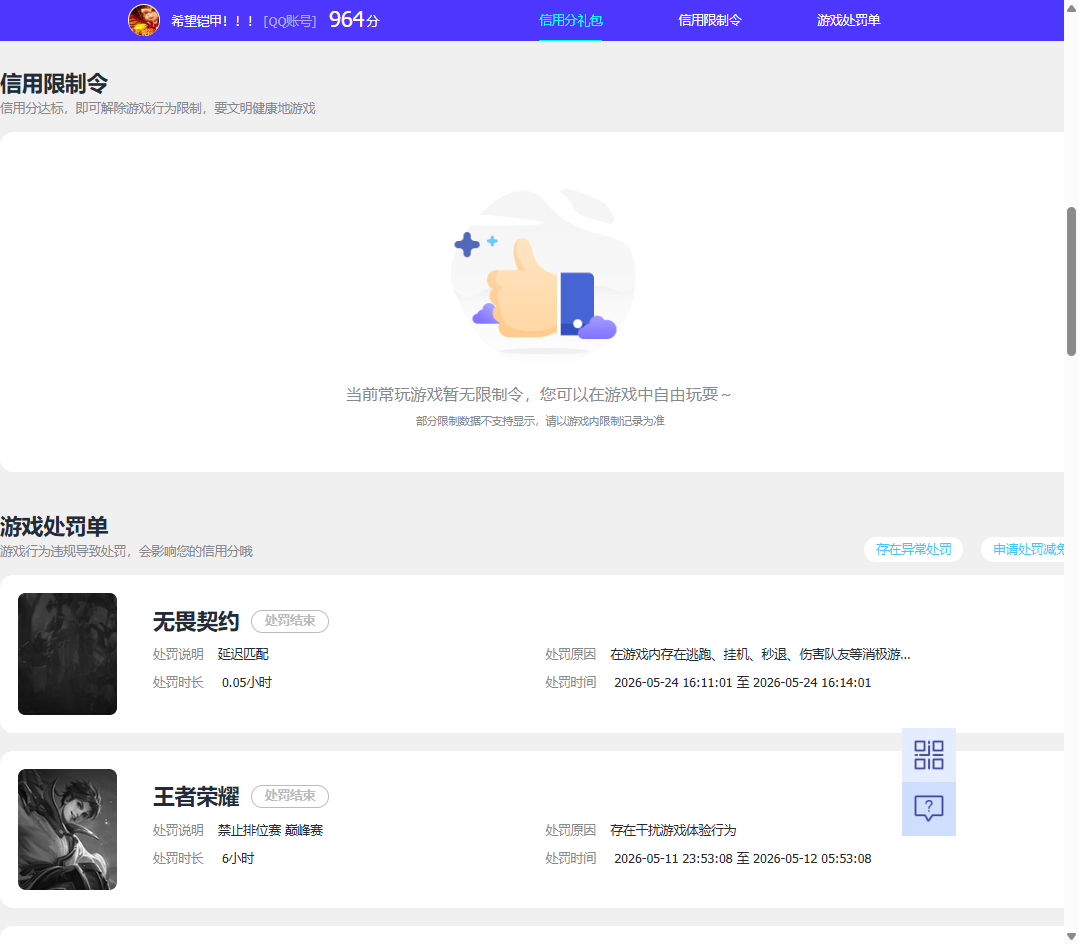
Task: Open the 无畏契约 game thumbnail
Action: (x=67, y=654)
